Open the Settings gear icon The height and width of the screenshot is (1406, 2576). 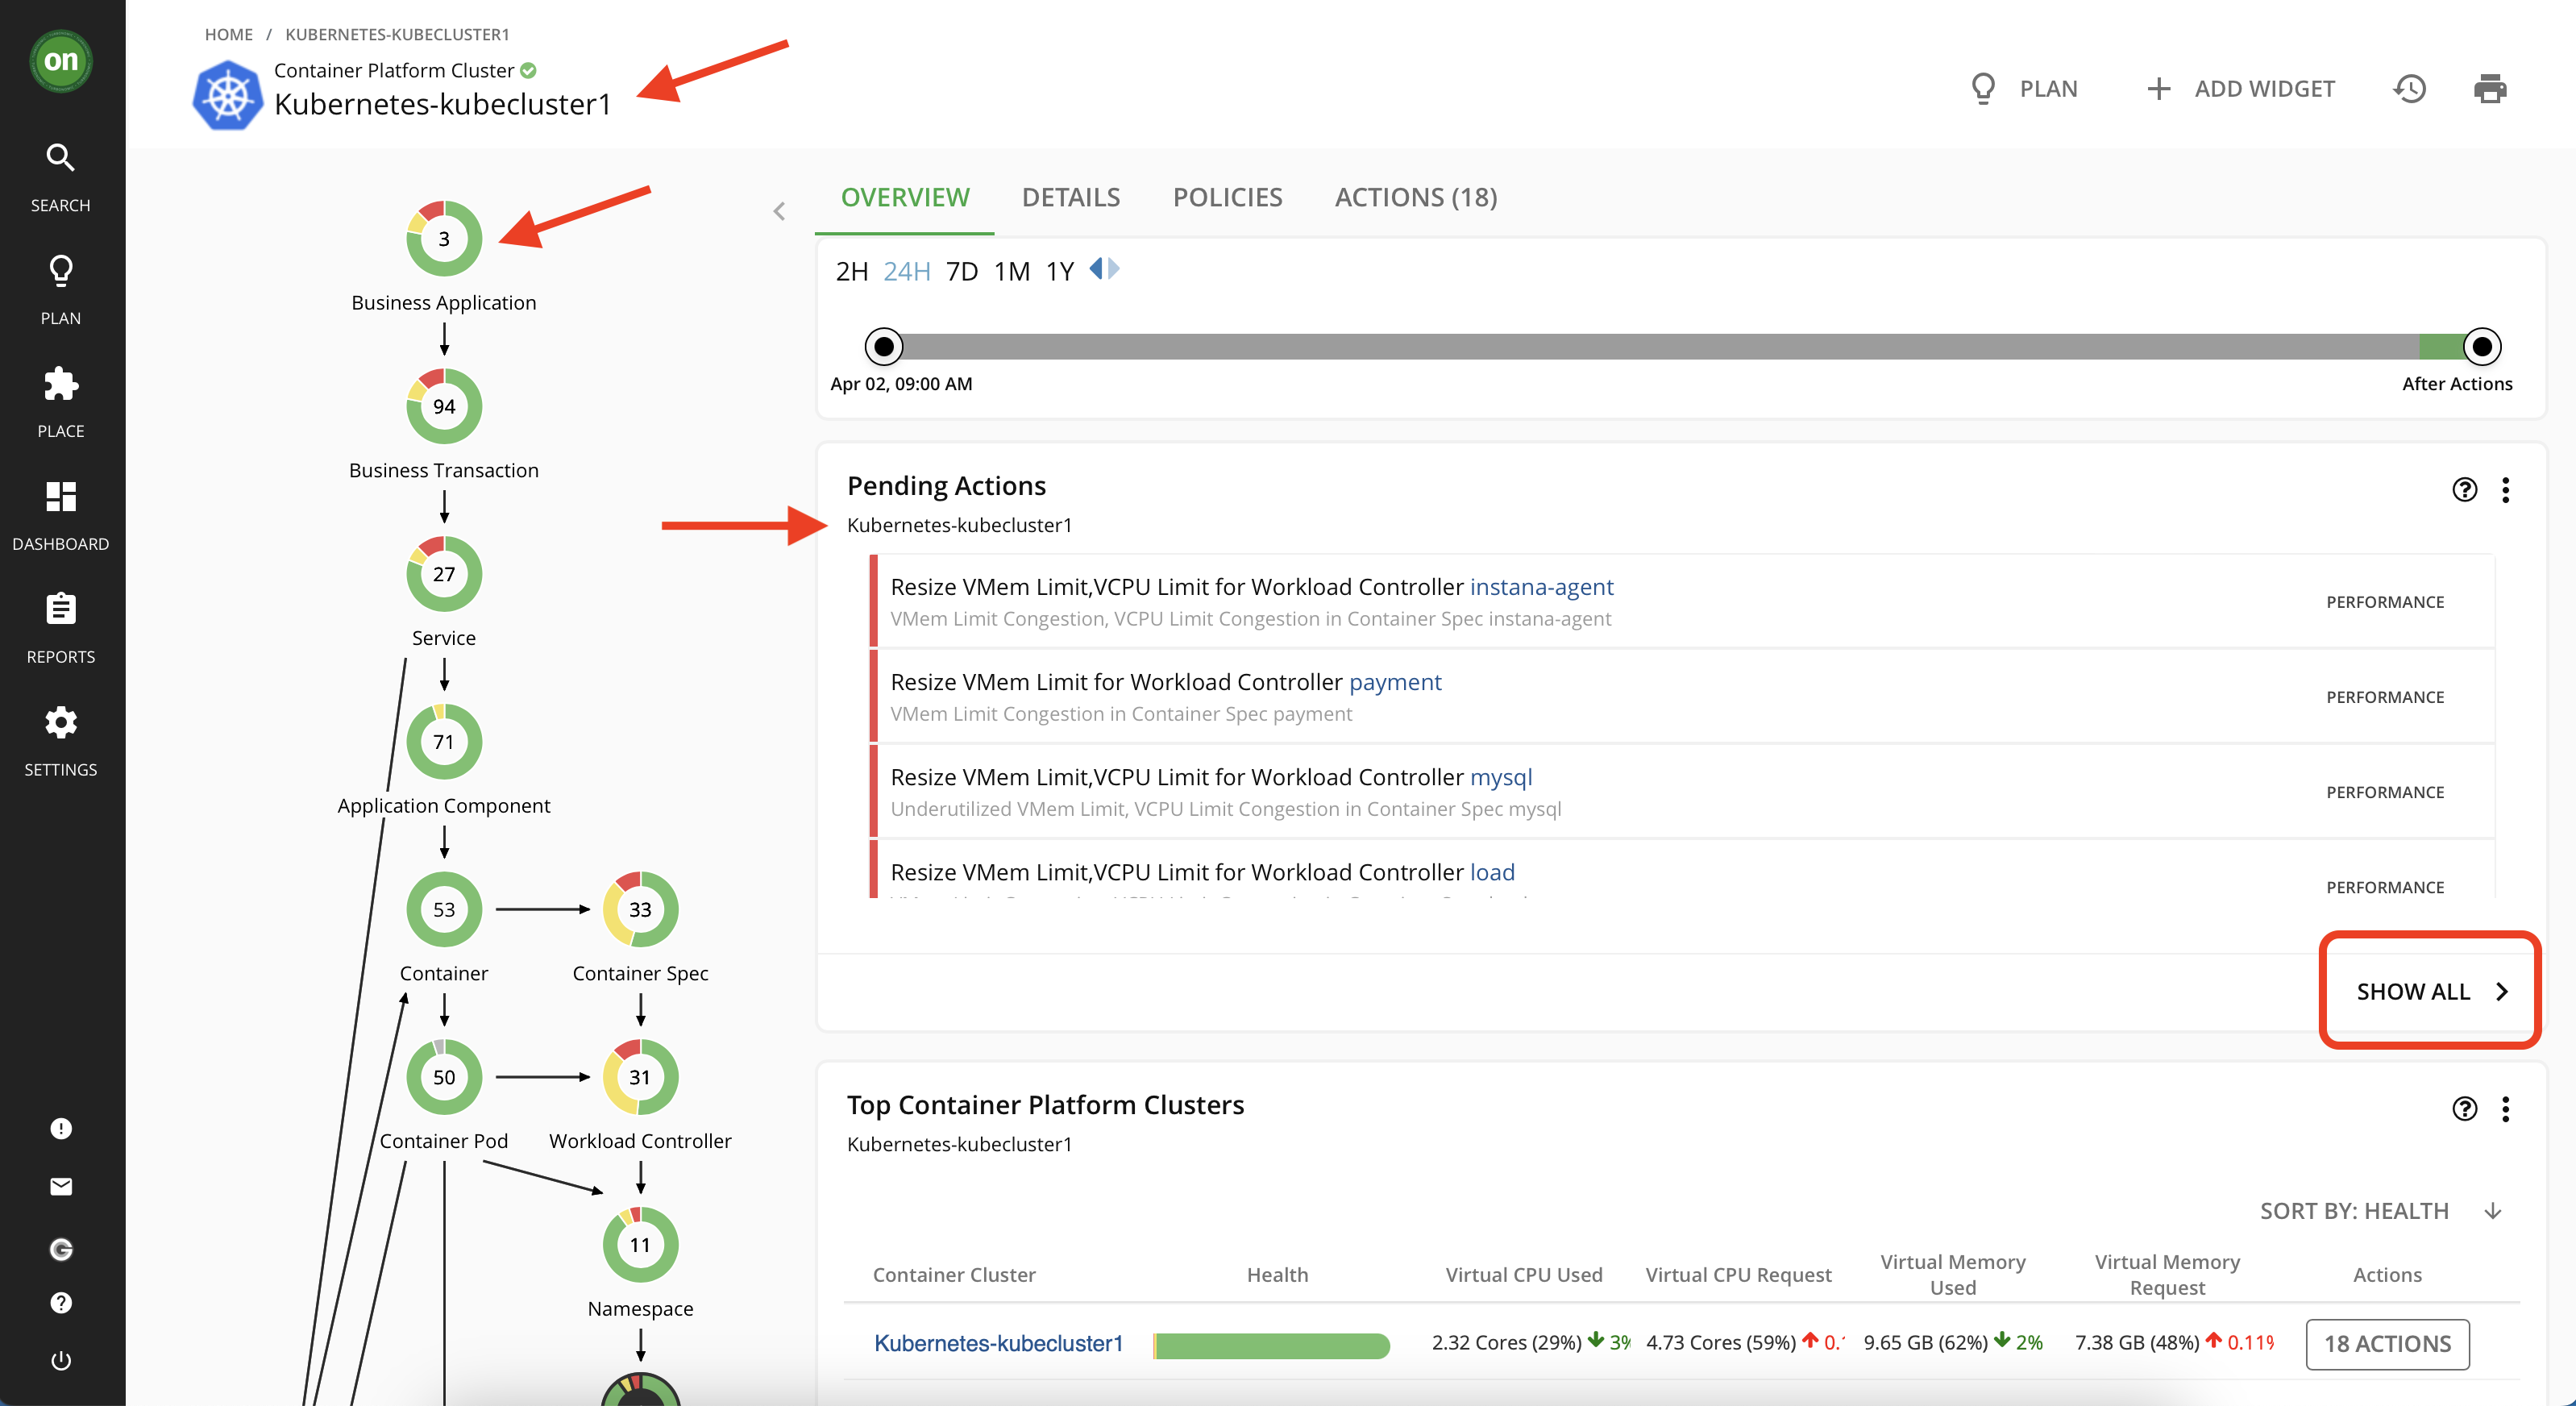tap(61, 742)
